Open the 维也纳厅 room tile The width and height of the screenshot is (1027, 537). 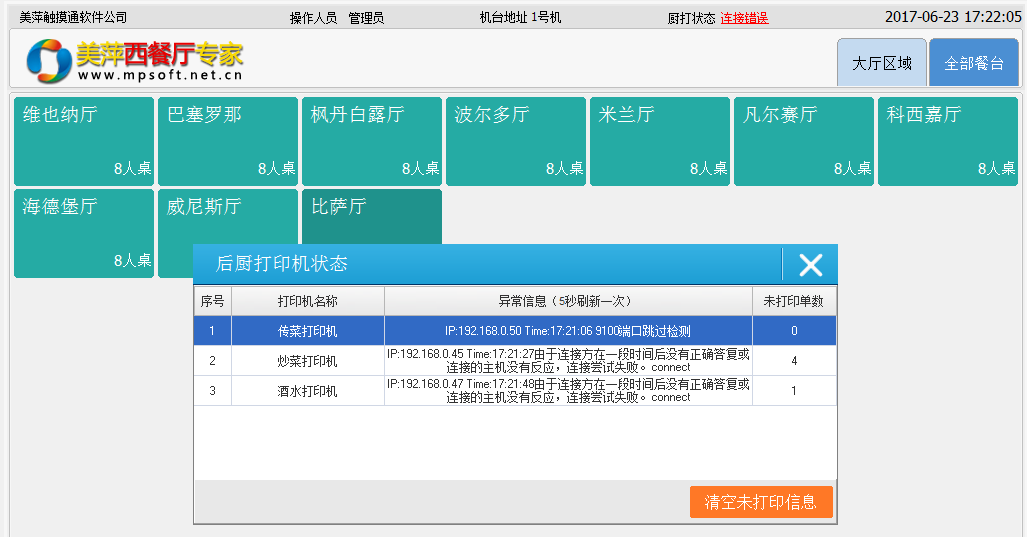(x=84, y=141)
